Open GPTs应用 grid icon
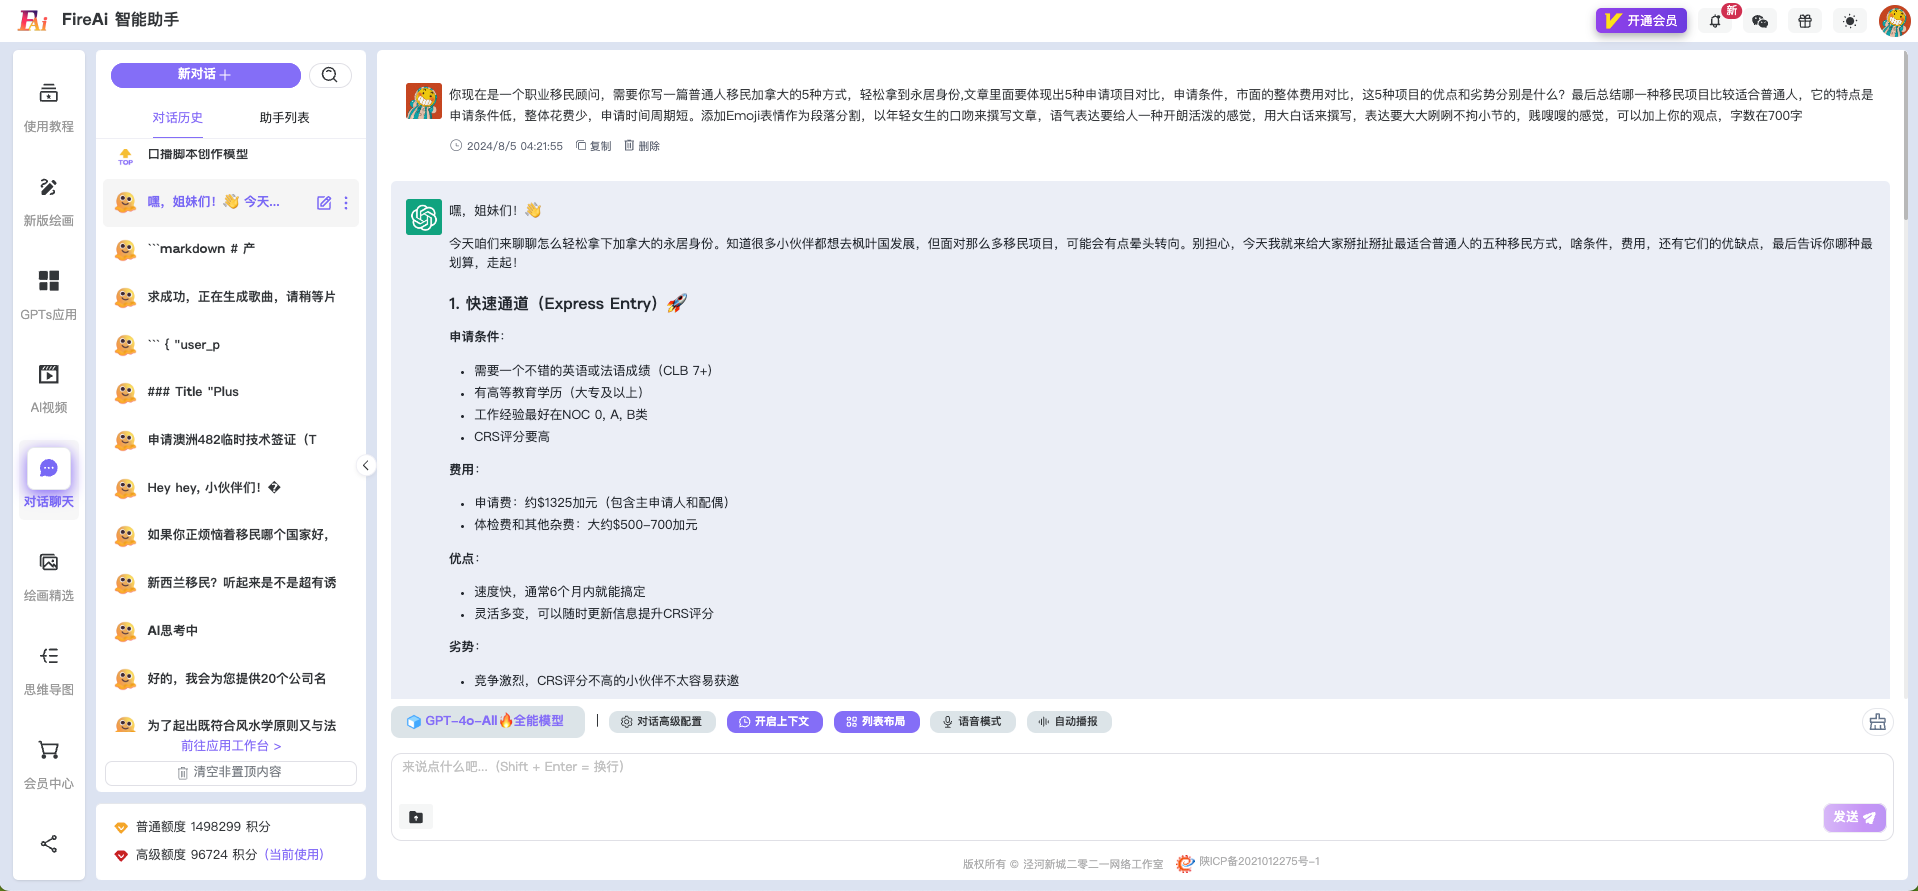 (x=48, y=281)
